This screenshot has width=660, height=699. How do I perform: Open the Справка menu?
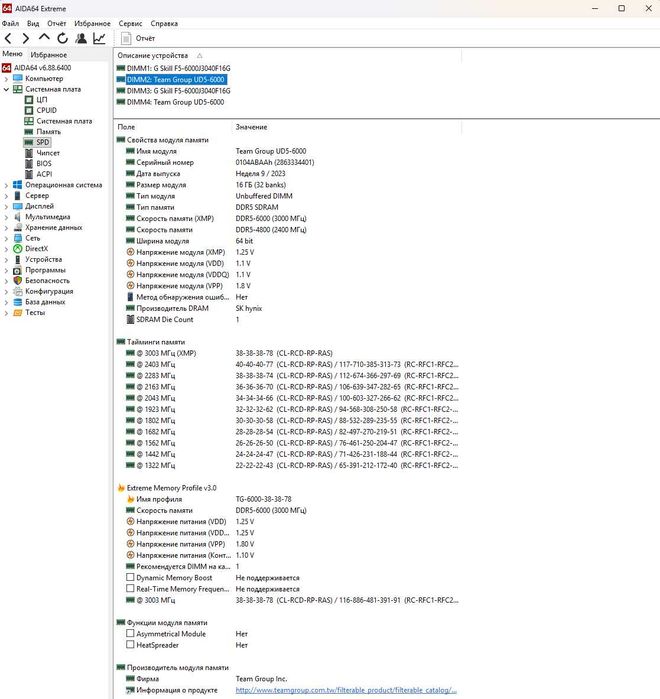[x=164, y=24]
